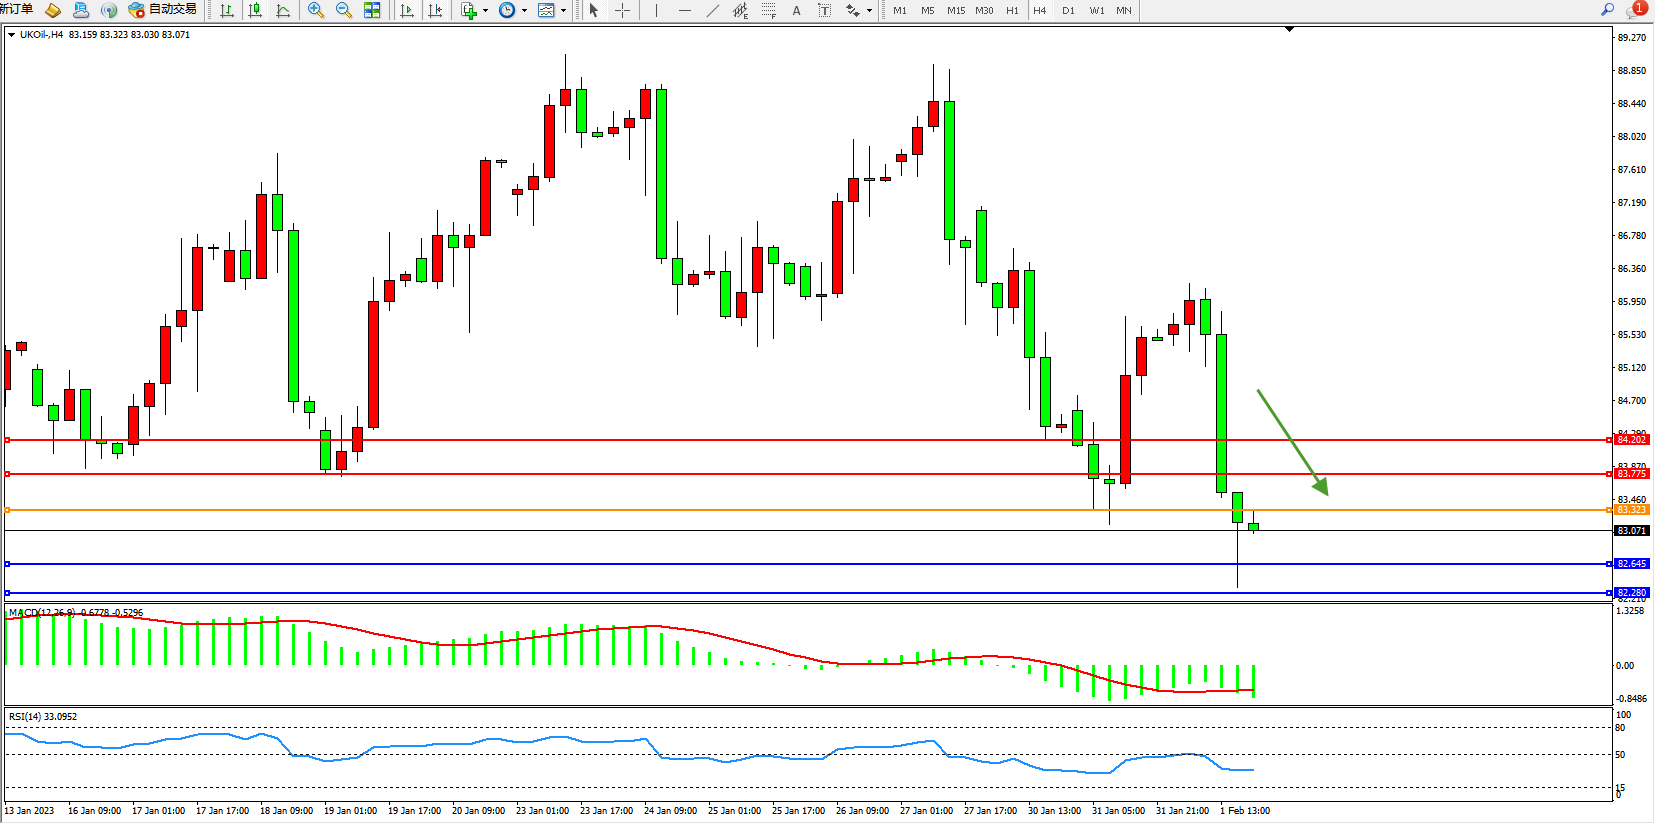1655x824 pixels.
Task: Click the 新订单 new order button
Action: click(x=16, y=9)
